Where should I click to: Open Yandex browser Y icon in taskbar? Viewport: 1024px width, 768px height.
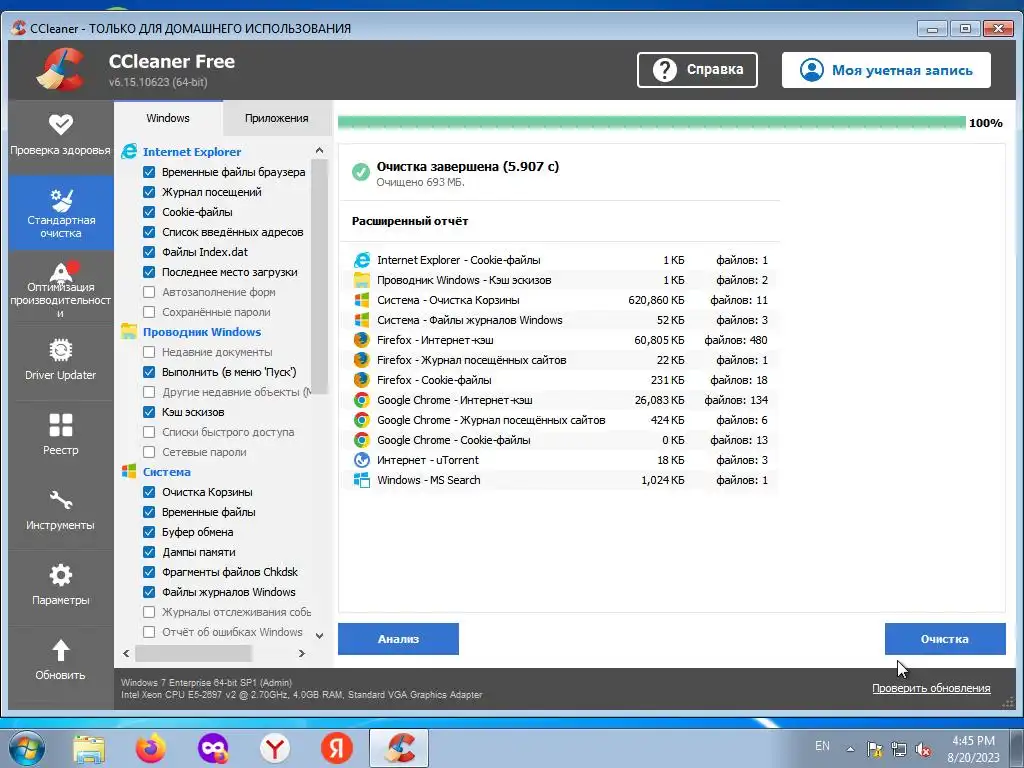coord(275,749)
